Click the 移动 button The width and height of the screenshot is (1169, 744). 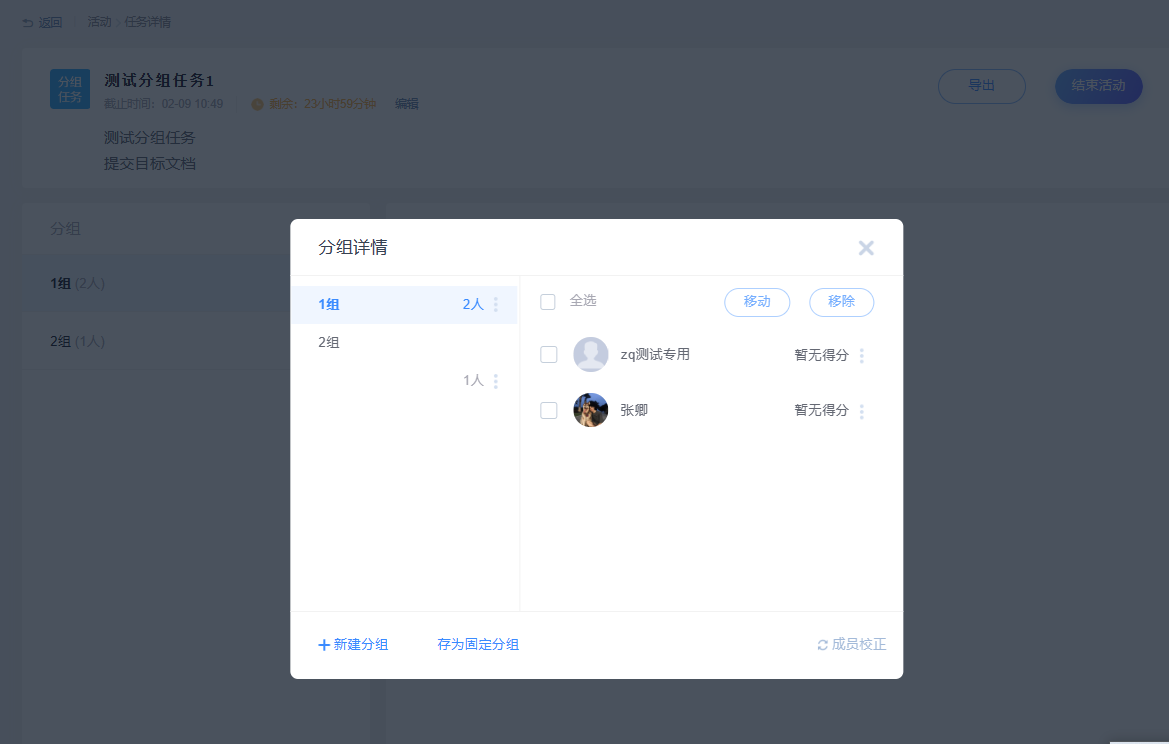point(757,302)
